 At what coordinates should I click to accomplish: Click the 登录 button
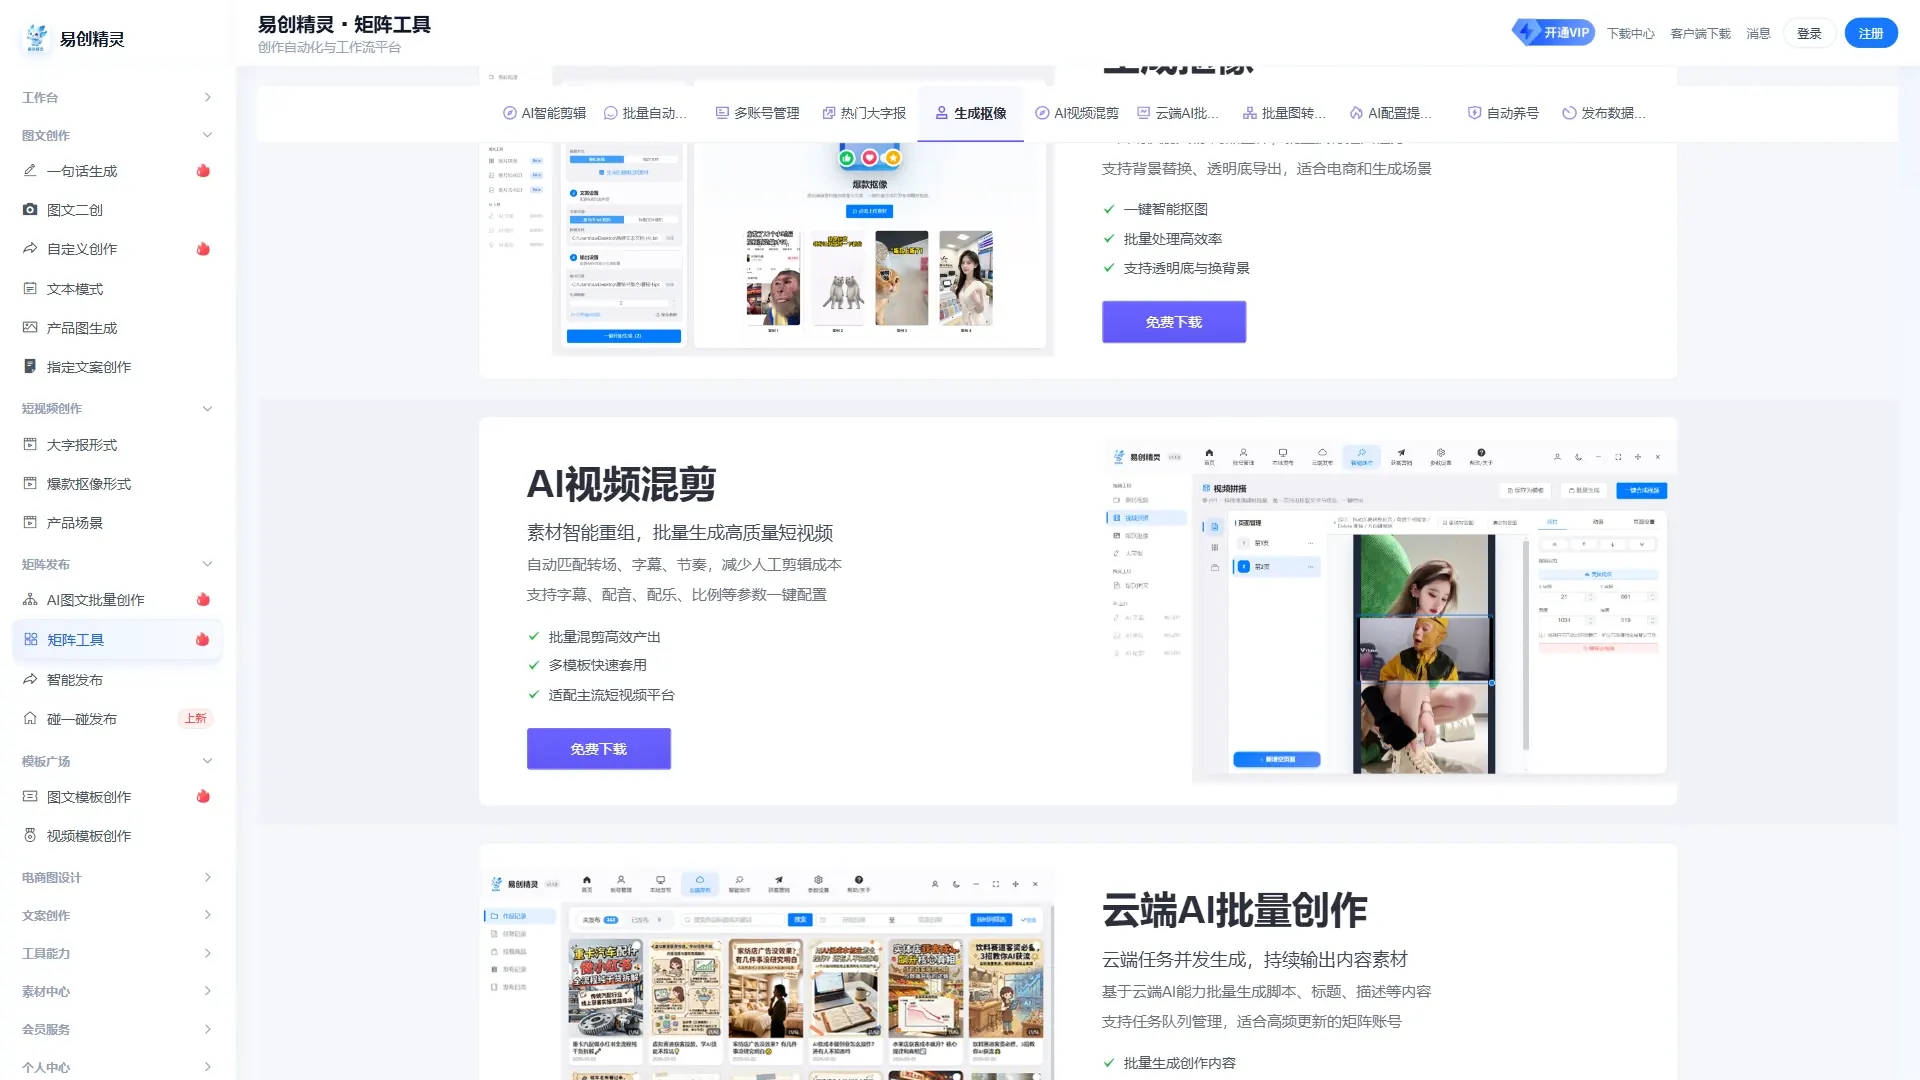pyautogui.click(x=1809, y=33)
